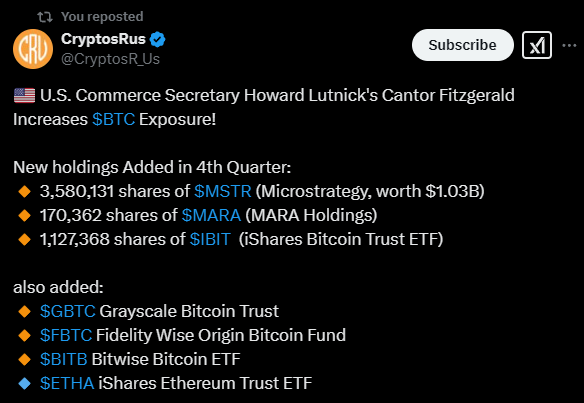Open the $FBTC cashtag link

pos(66,335)
